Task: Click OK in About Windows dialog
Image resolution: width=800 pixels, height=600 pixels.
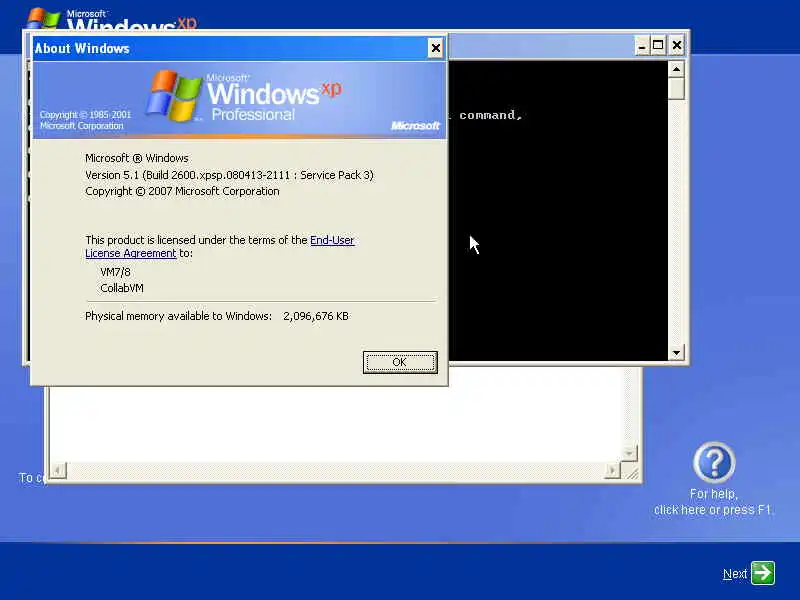Action: (x=400, y=362)
